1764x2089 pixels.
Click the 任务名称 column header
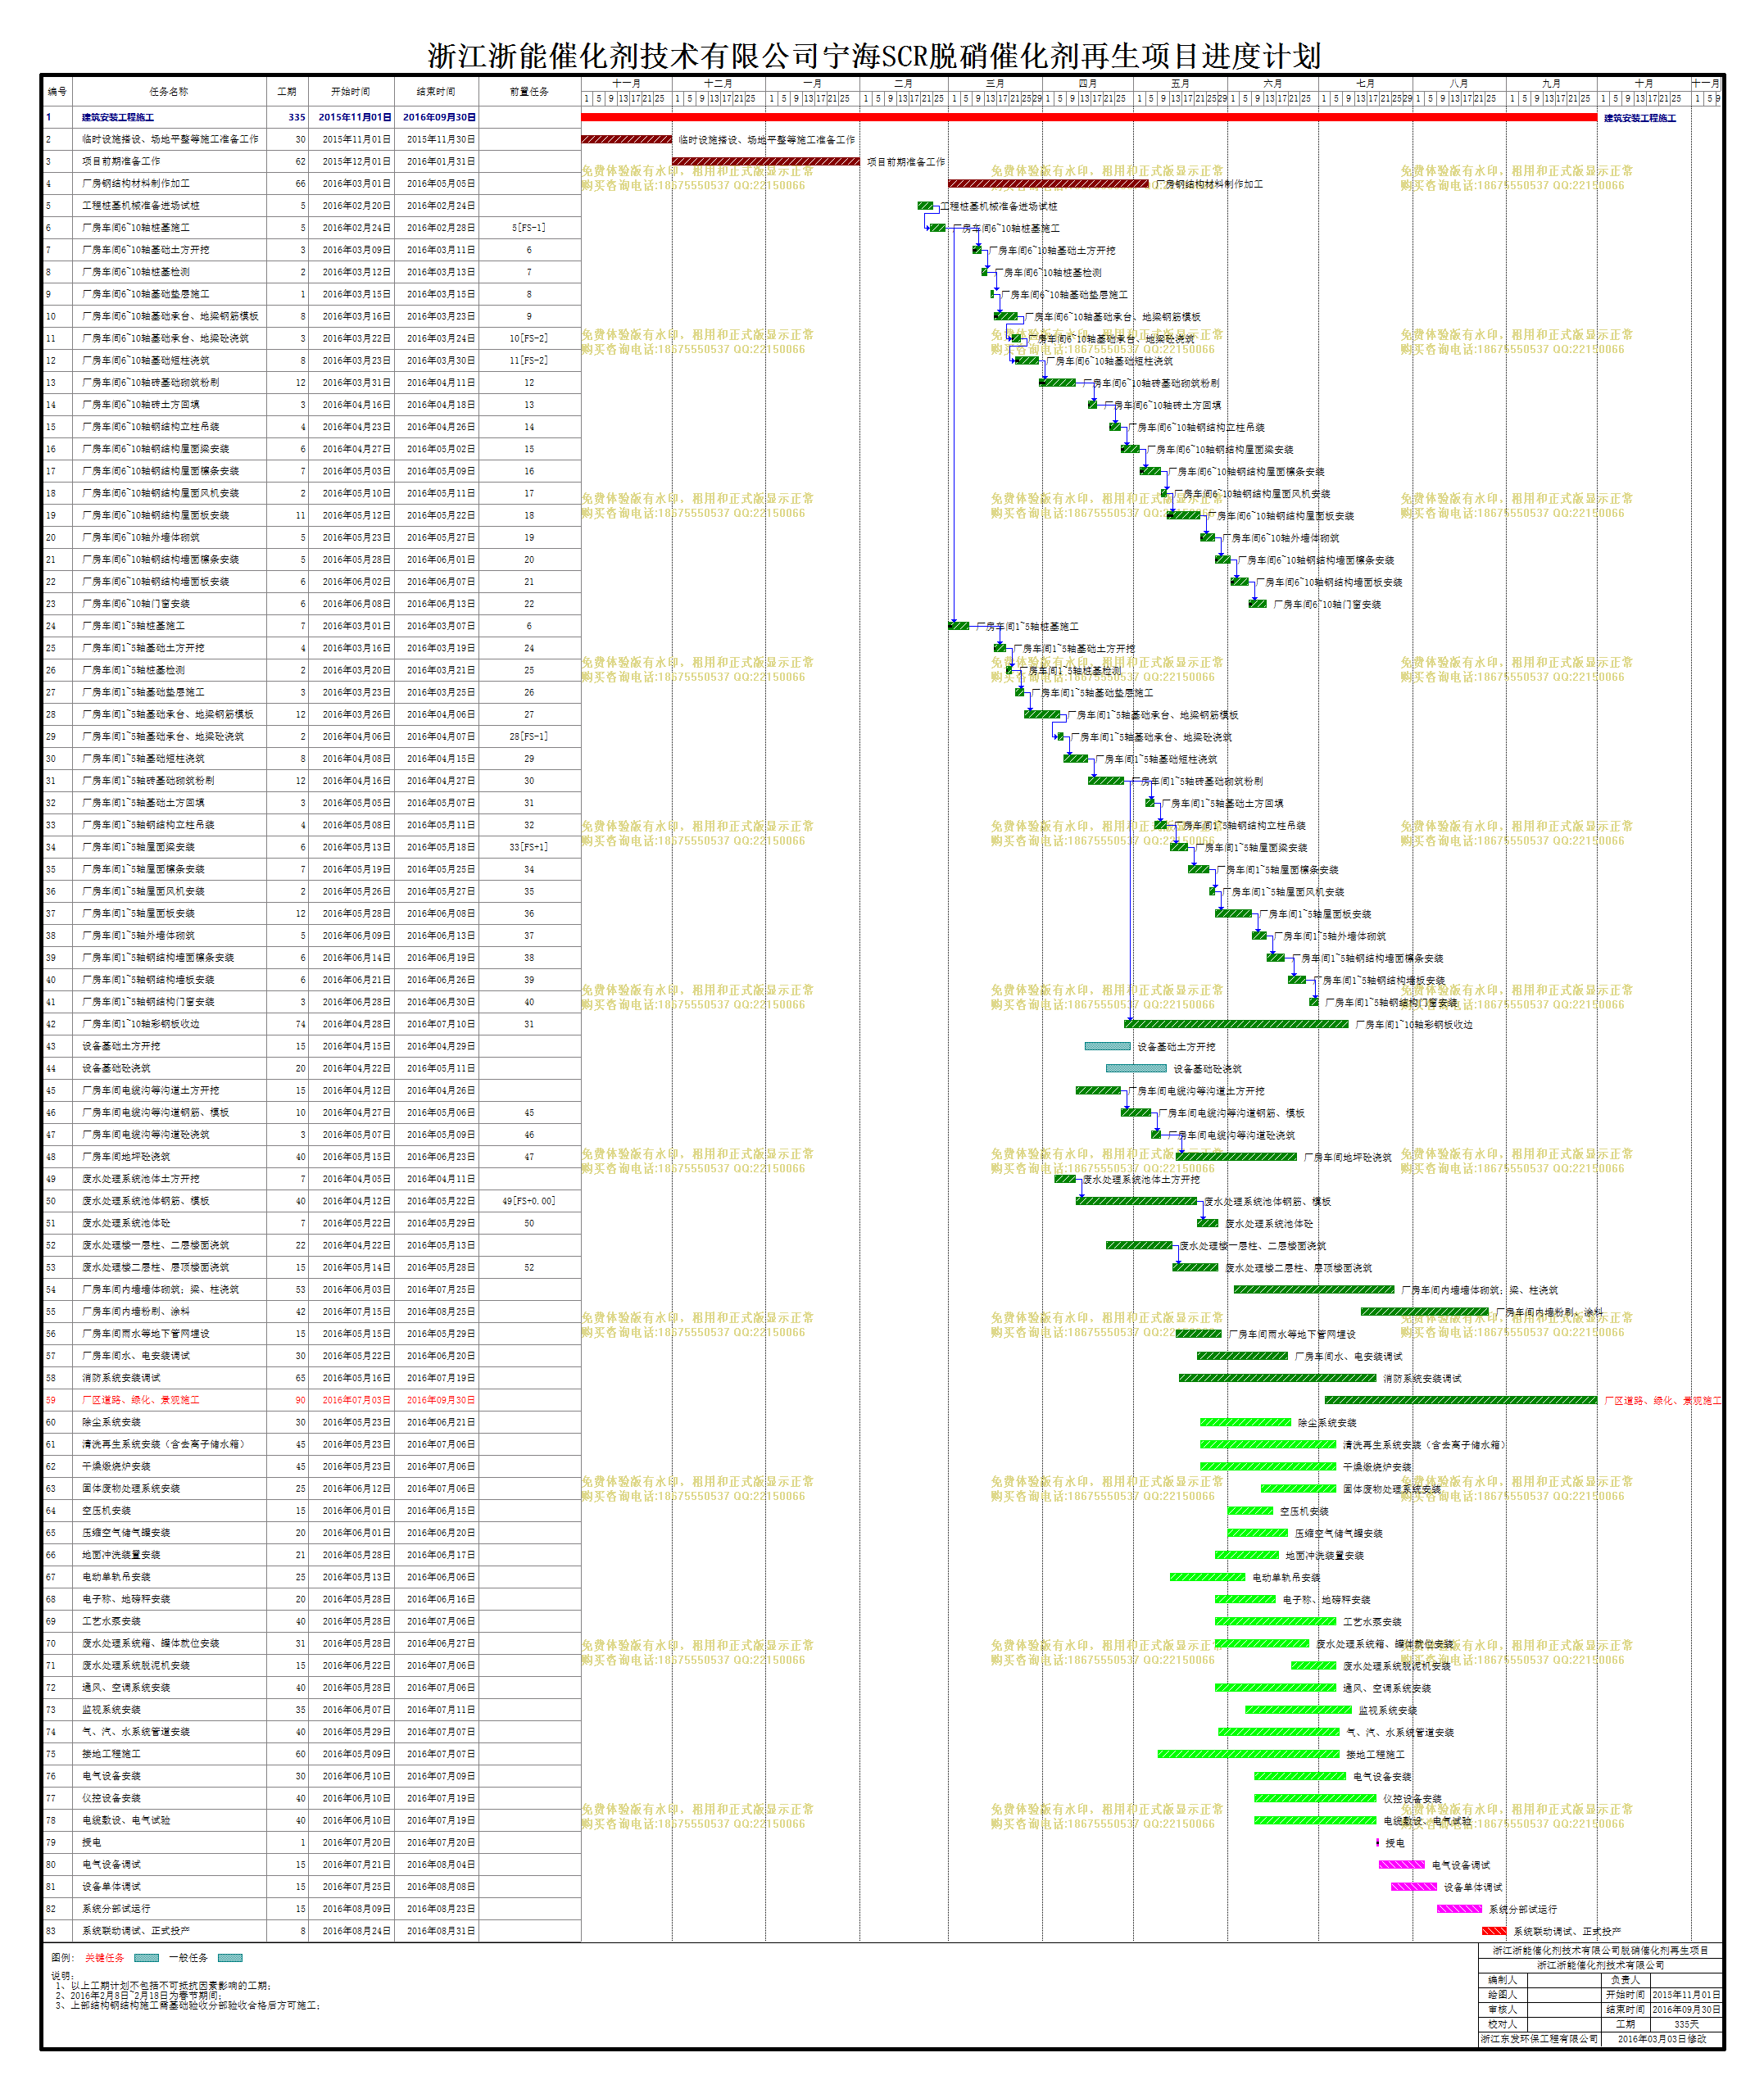coord(169,91)
